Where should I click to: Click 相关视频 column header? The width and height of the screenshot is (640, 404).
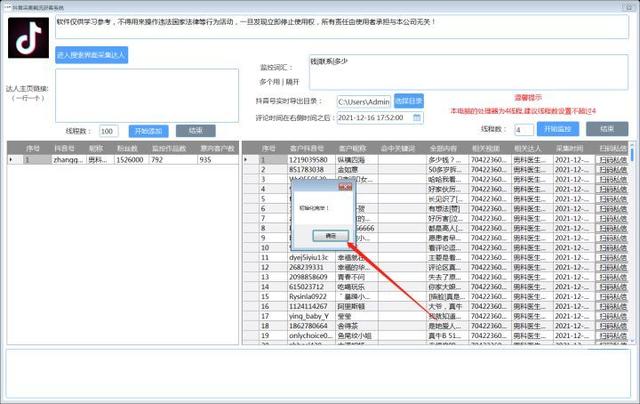click(486, 148)
